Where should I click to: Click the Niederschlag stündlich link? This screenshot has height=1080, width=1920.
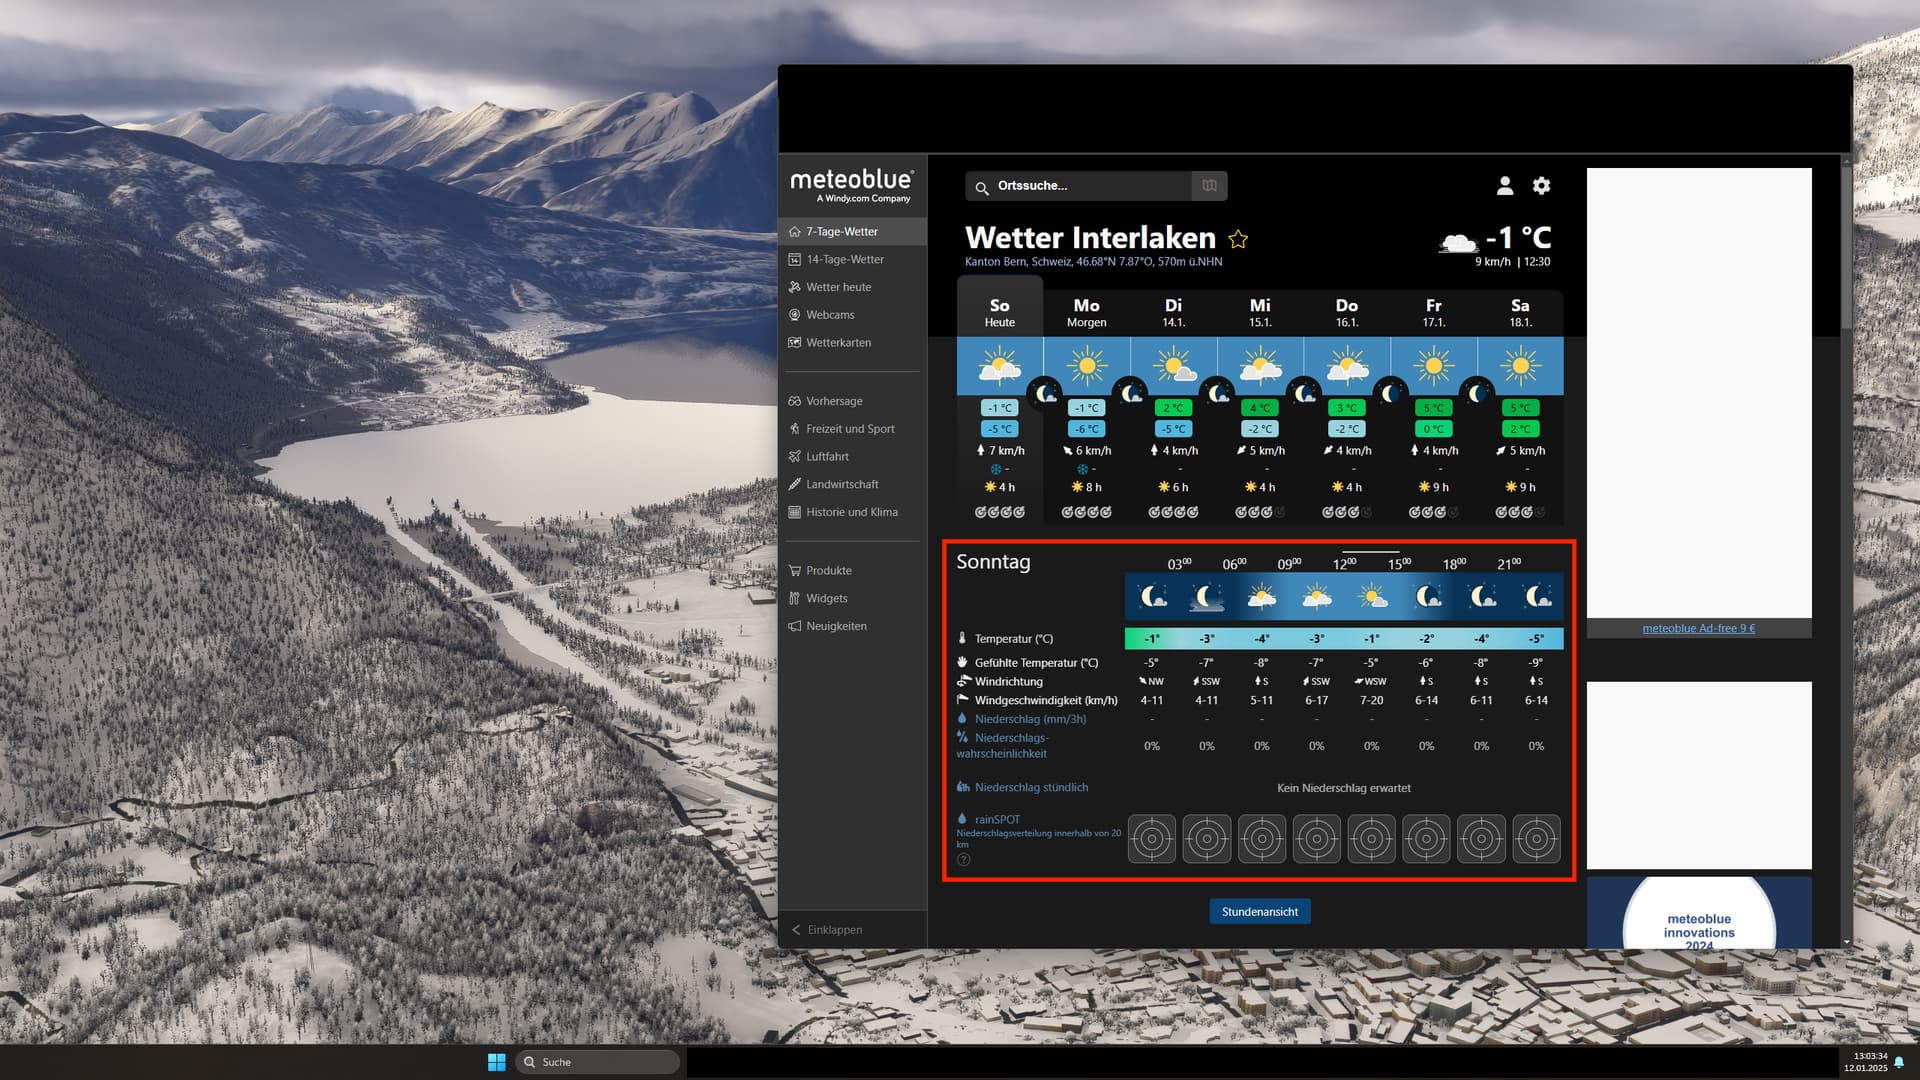(x=1031, y=788)
